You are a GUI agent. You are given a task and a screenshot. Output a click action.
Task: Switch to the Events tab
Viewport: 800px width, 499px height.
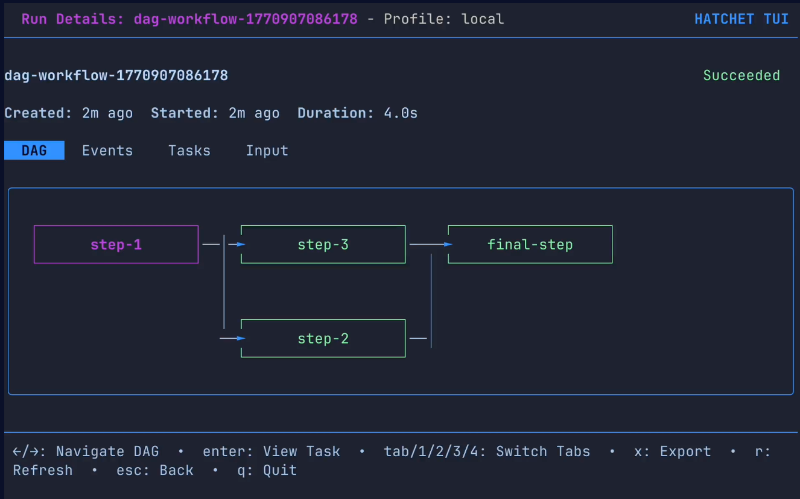[107, 151]
